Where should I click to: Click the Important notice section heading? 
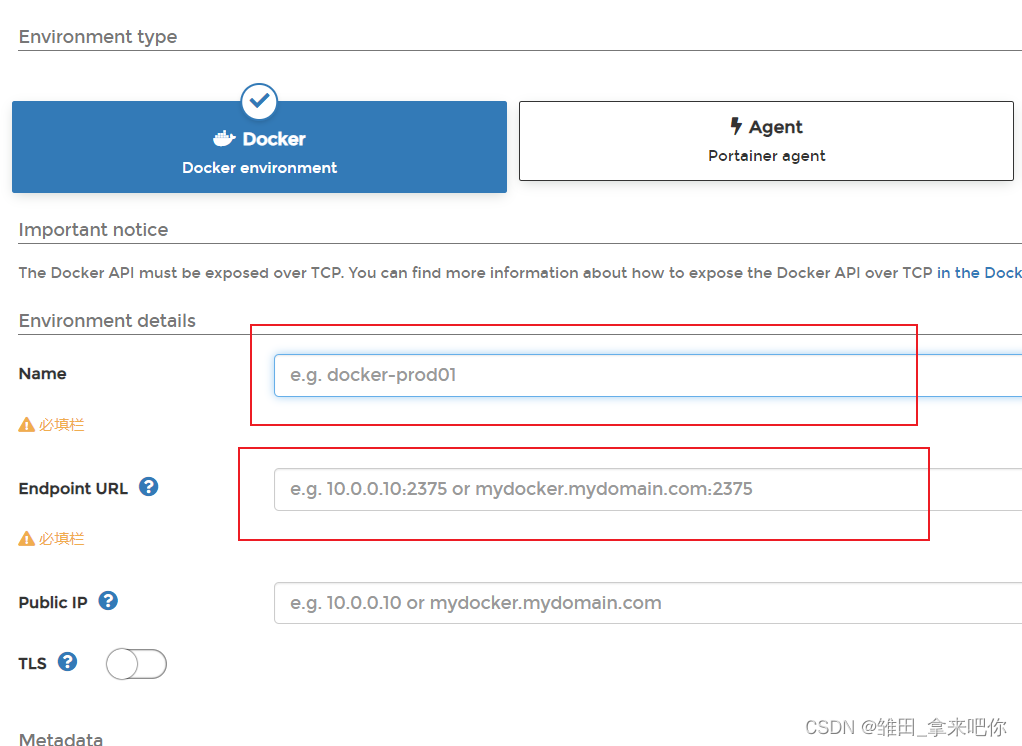tap(93, 229)
